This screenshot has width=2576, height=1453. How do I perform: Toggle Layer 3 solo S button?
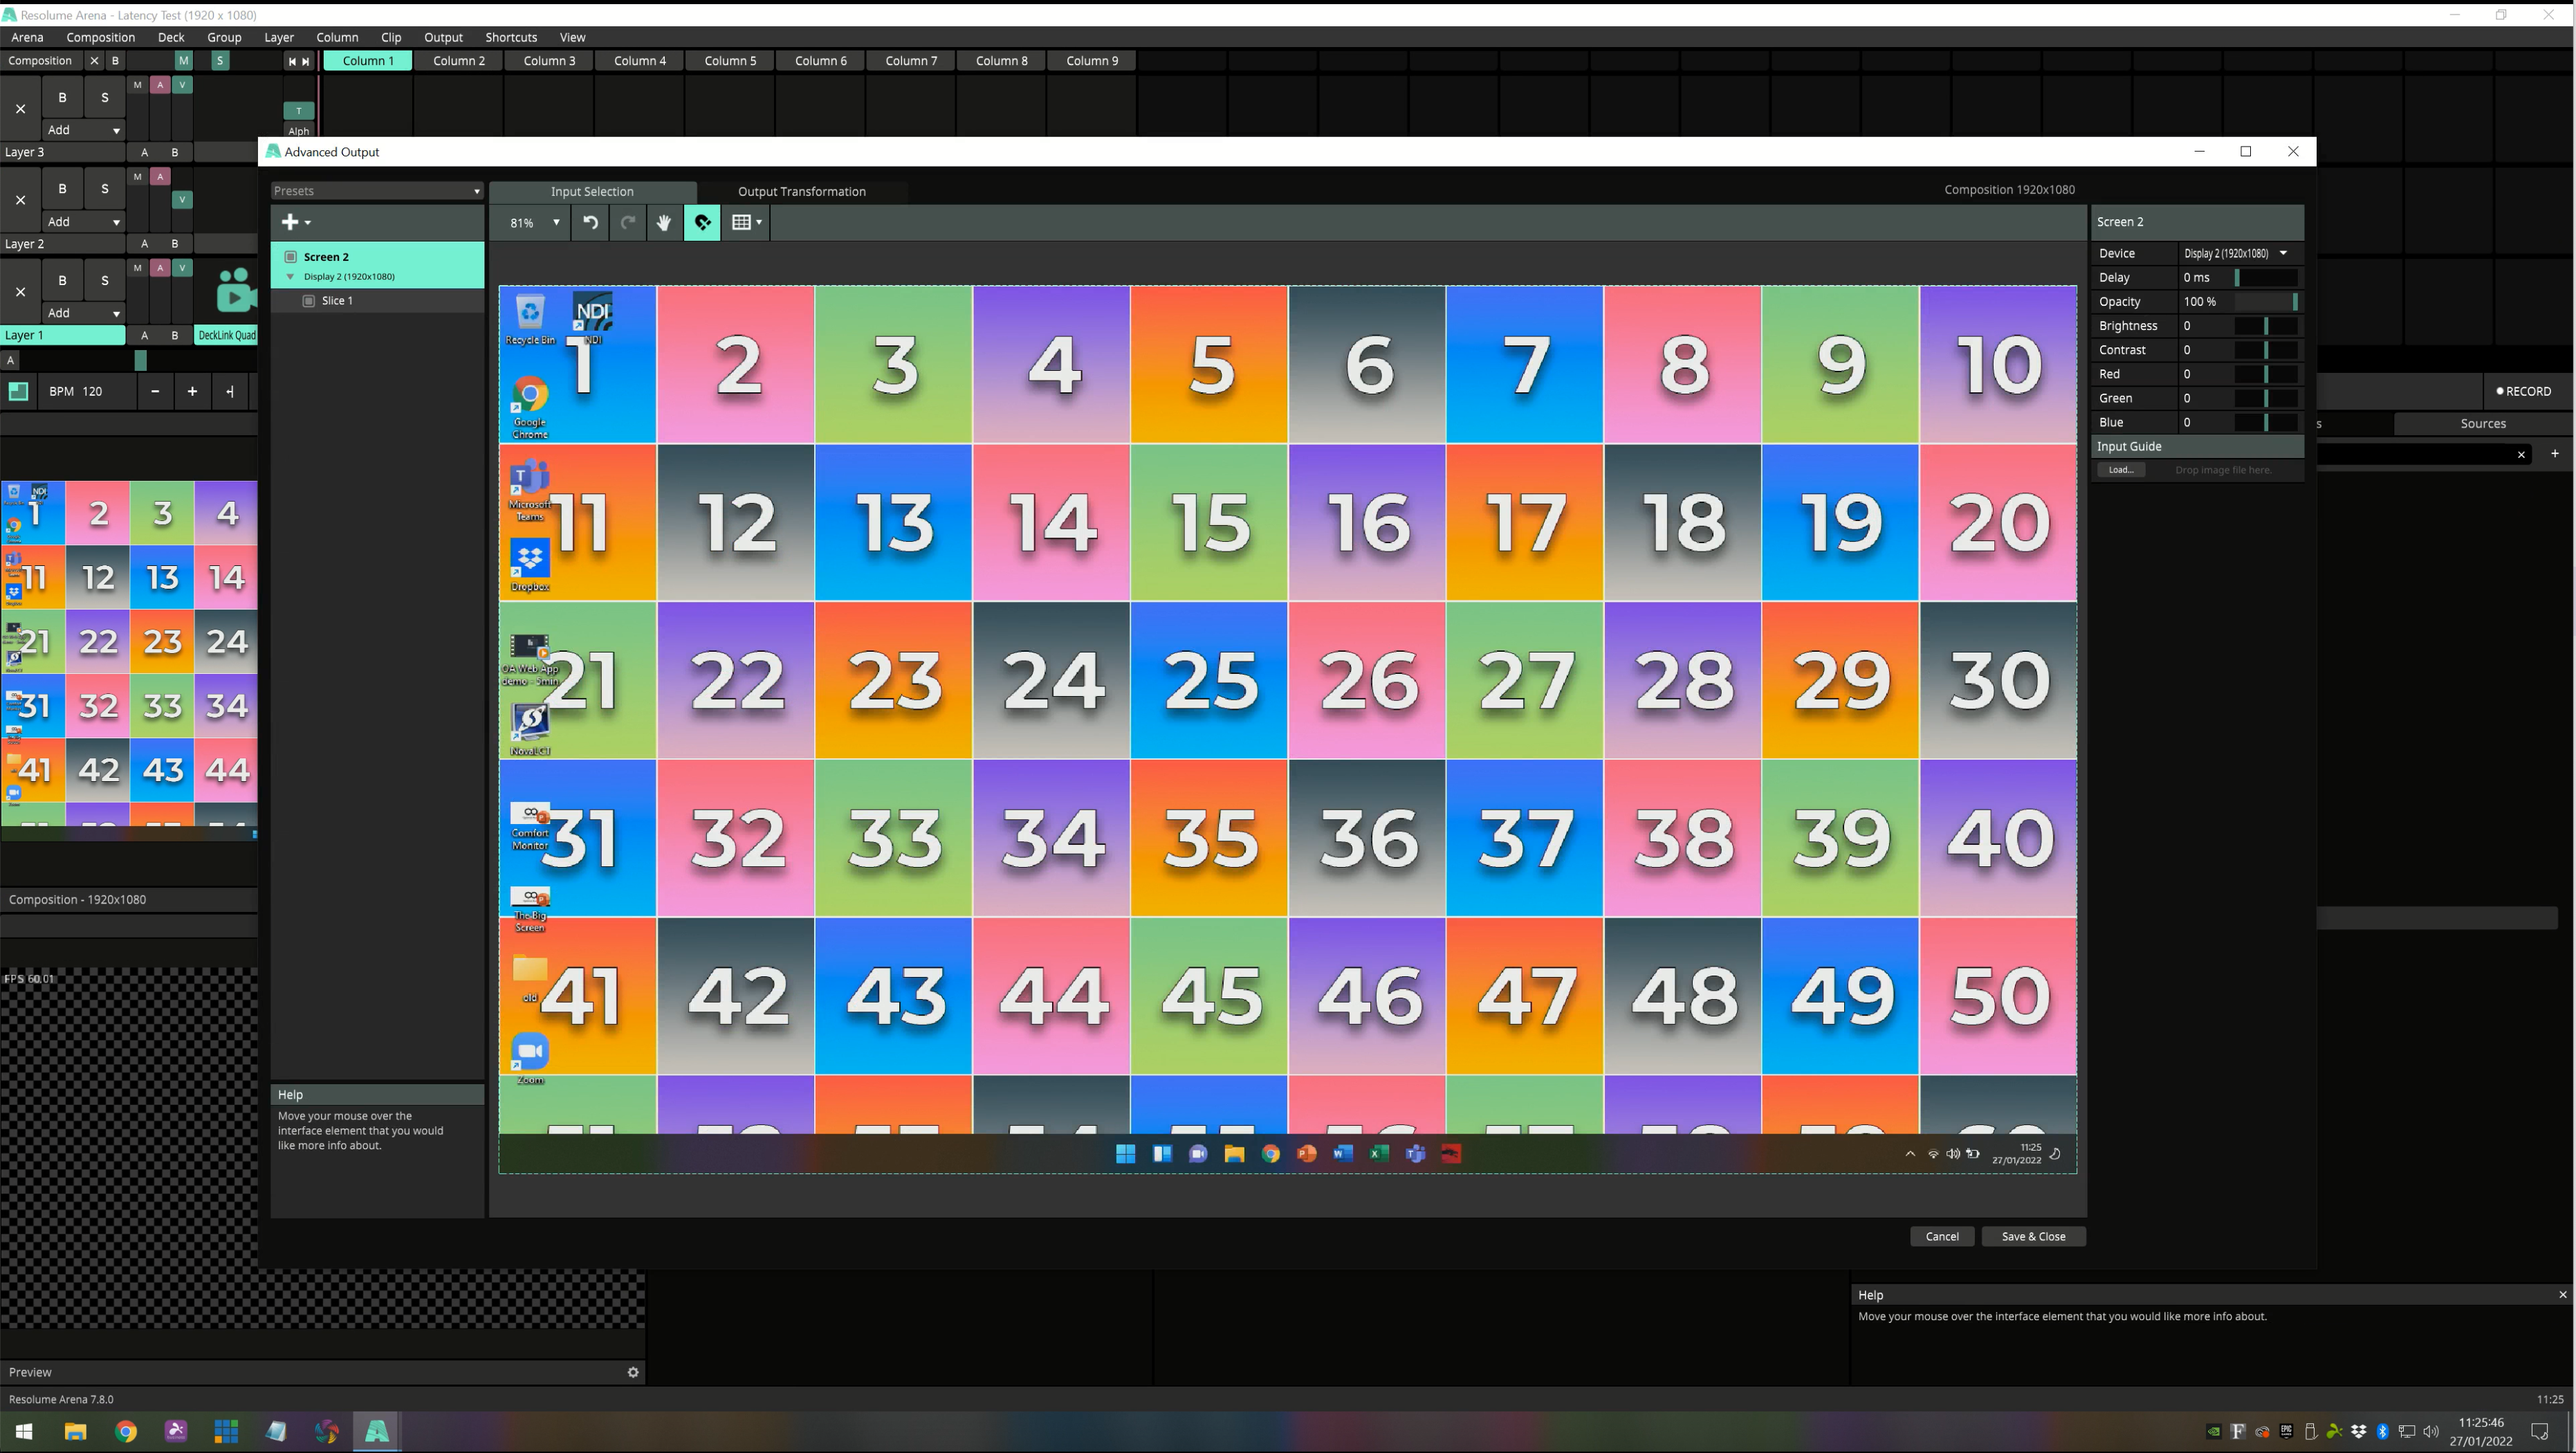click(104, 97)
